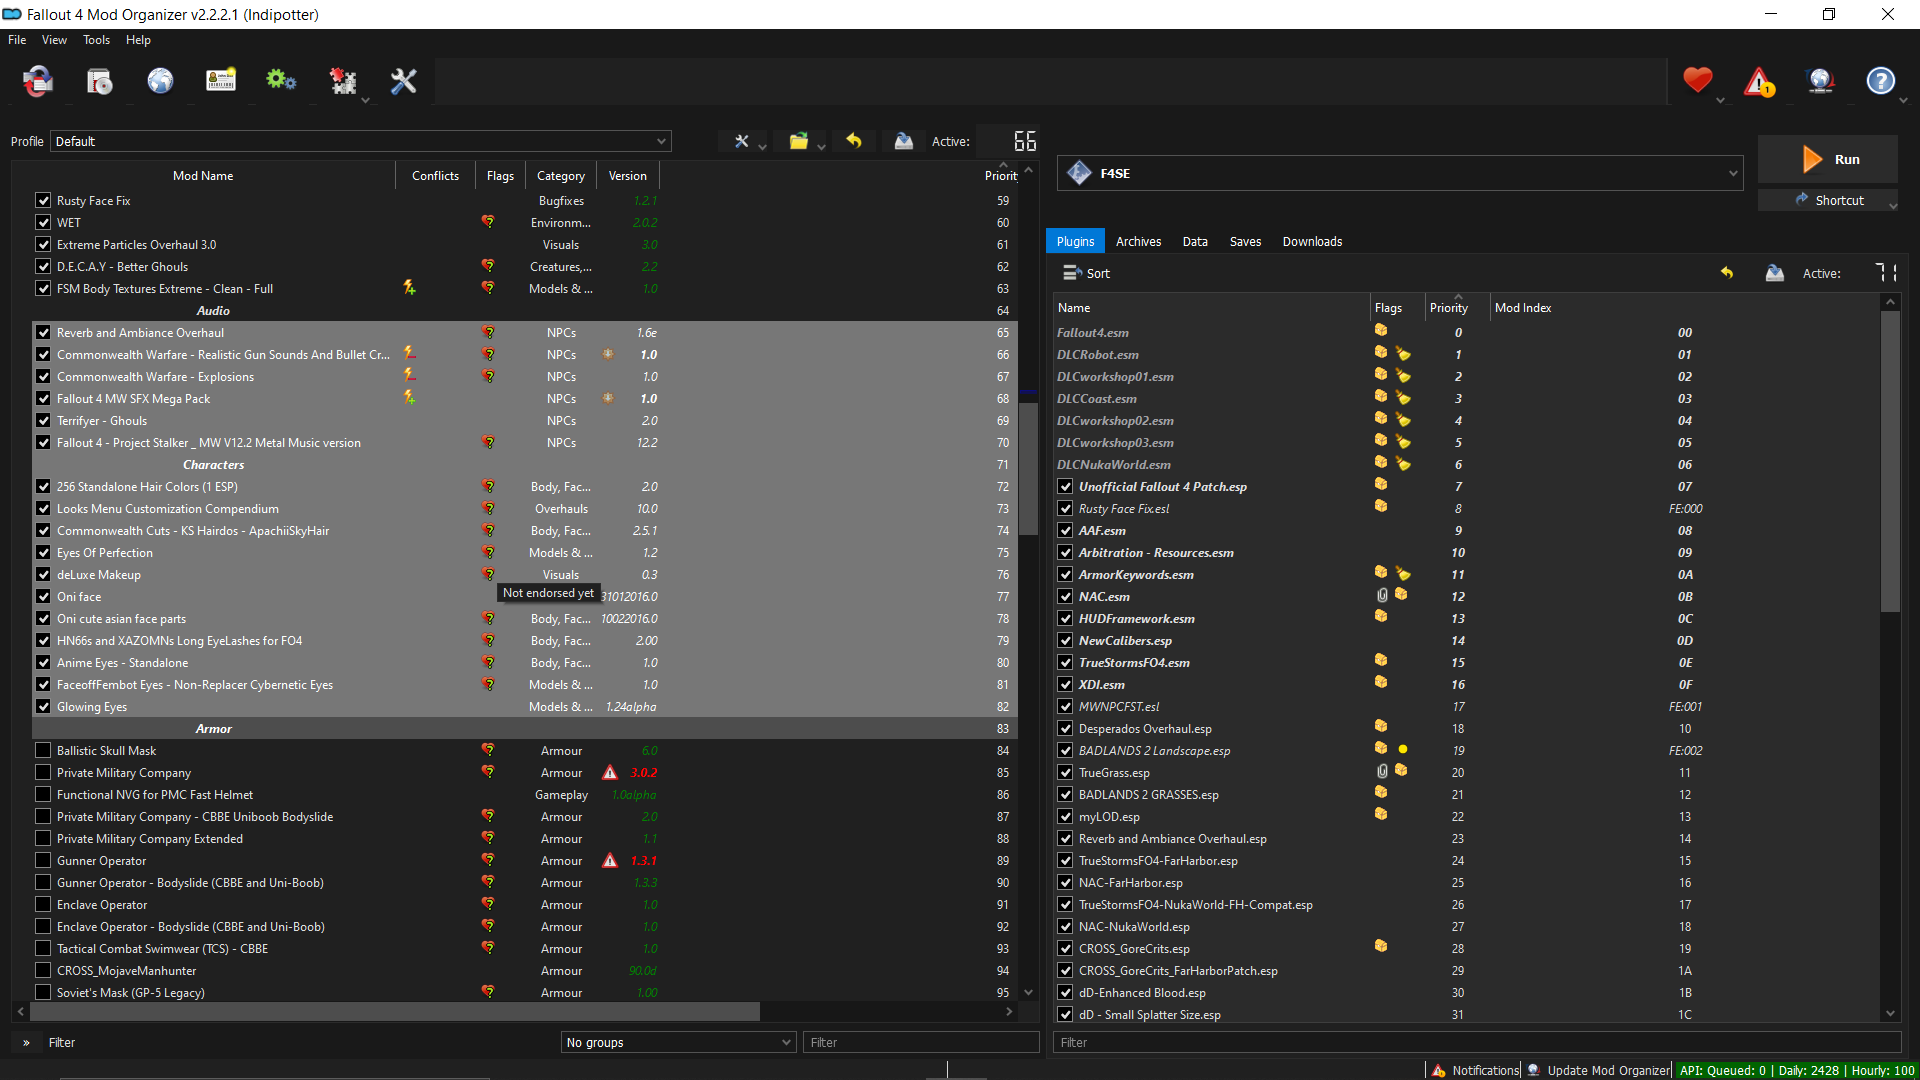This screenshot has height=1080, width=1920.
Task: Click the install mod from archive icon
Action: [x=99, y=81]
